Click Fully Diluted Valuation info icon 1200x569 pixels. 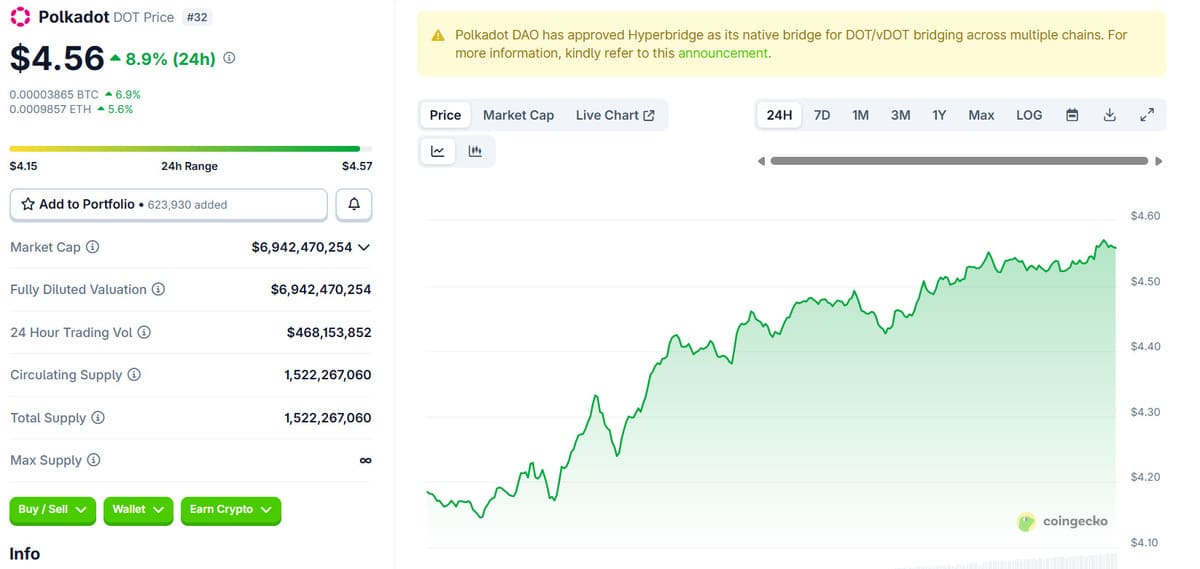tap(158, 289)
